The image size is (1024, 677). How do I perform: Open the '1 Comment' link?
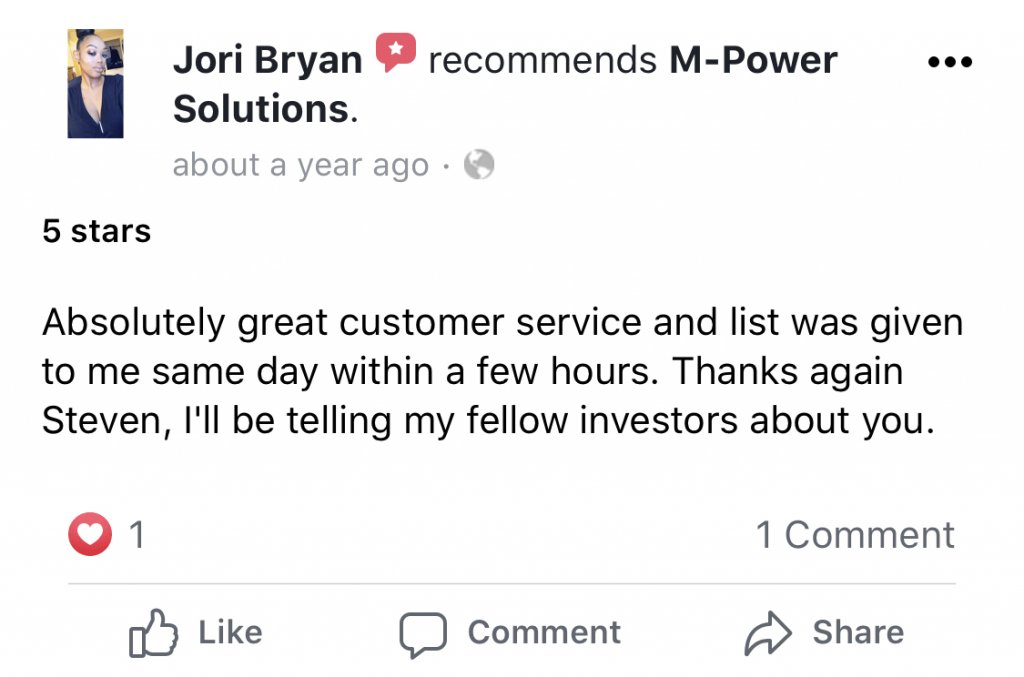coord(855,535)
